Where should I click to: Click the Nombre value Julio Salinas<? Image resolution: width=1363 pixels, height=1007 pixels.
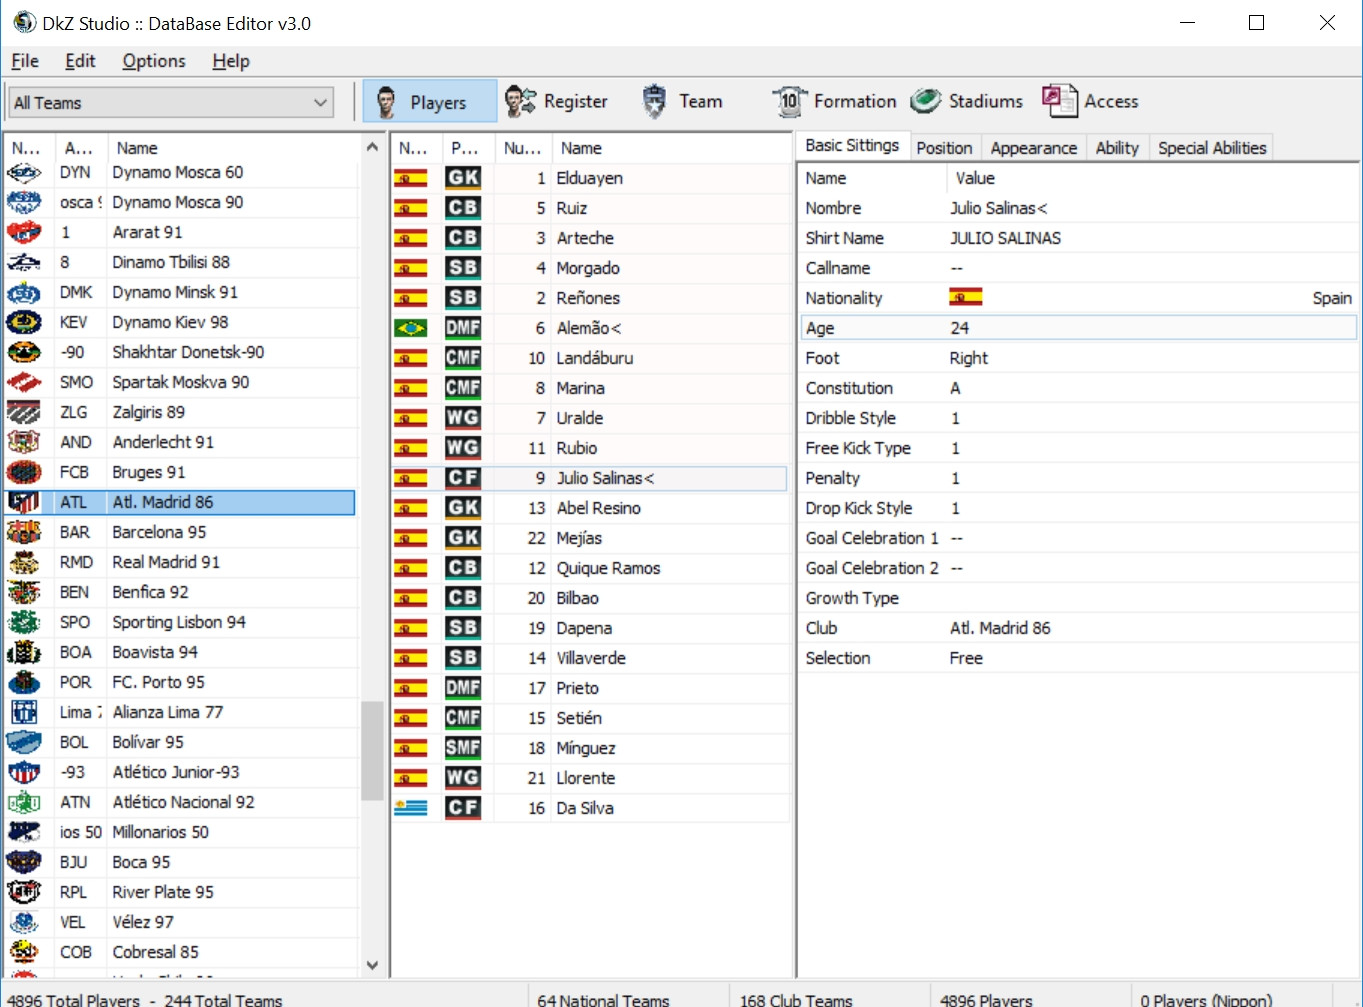[998, 208]
